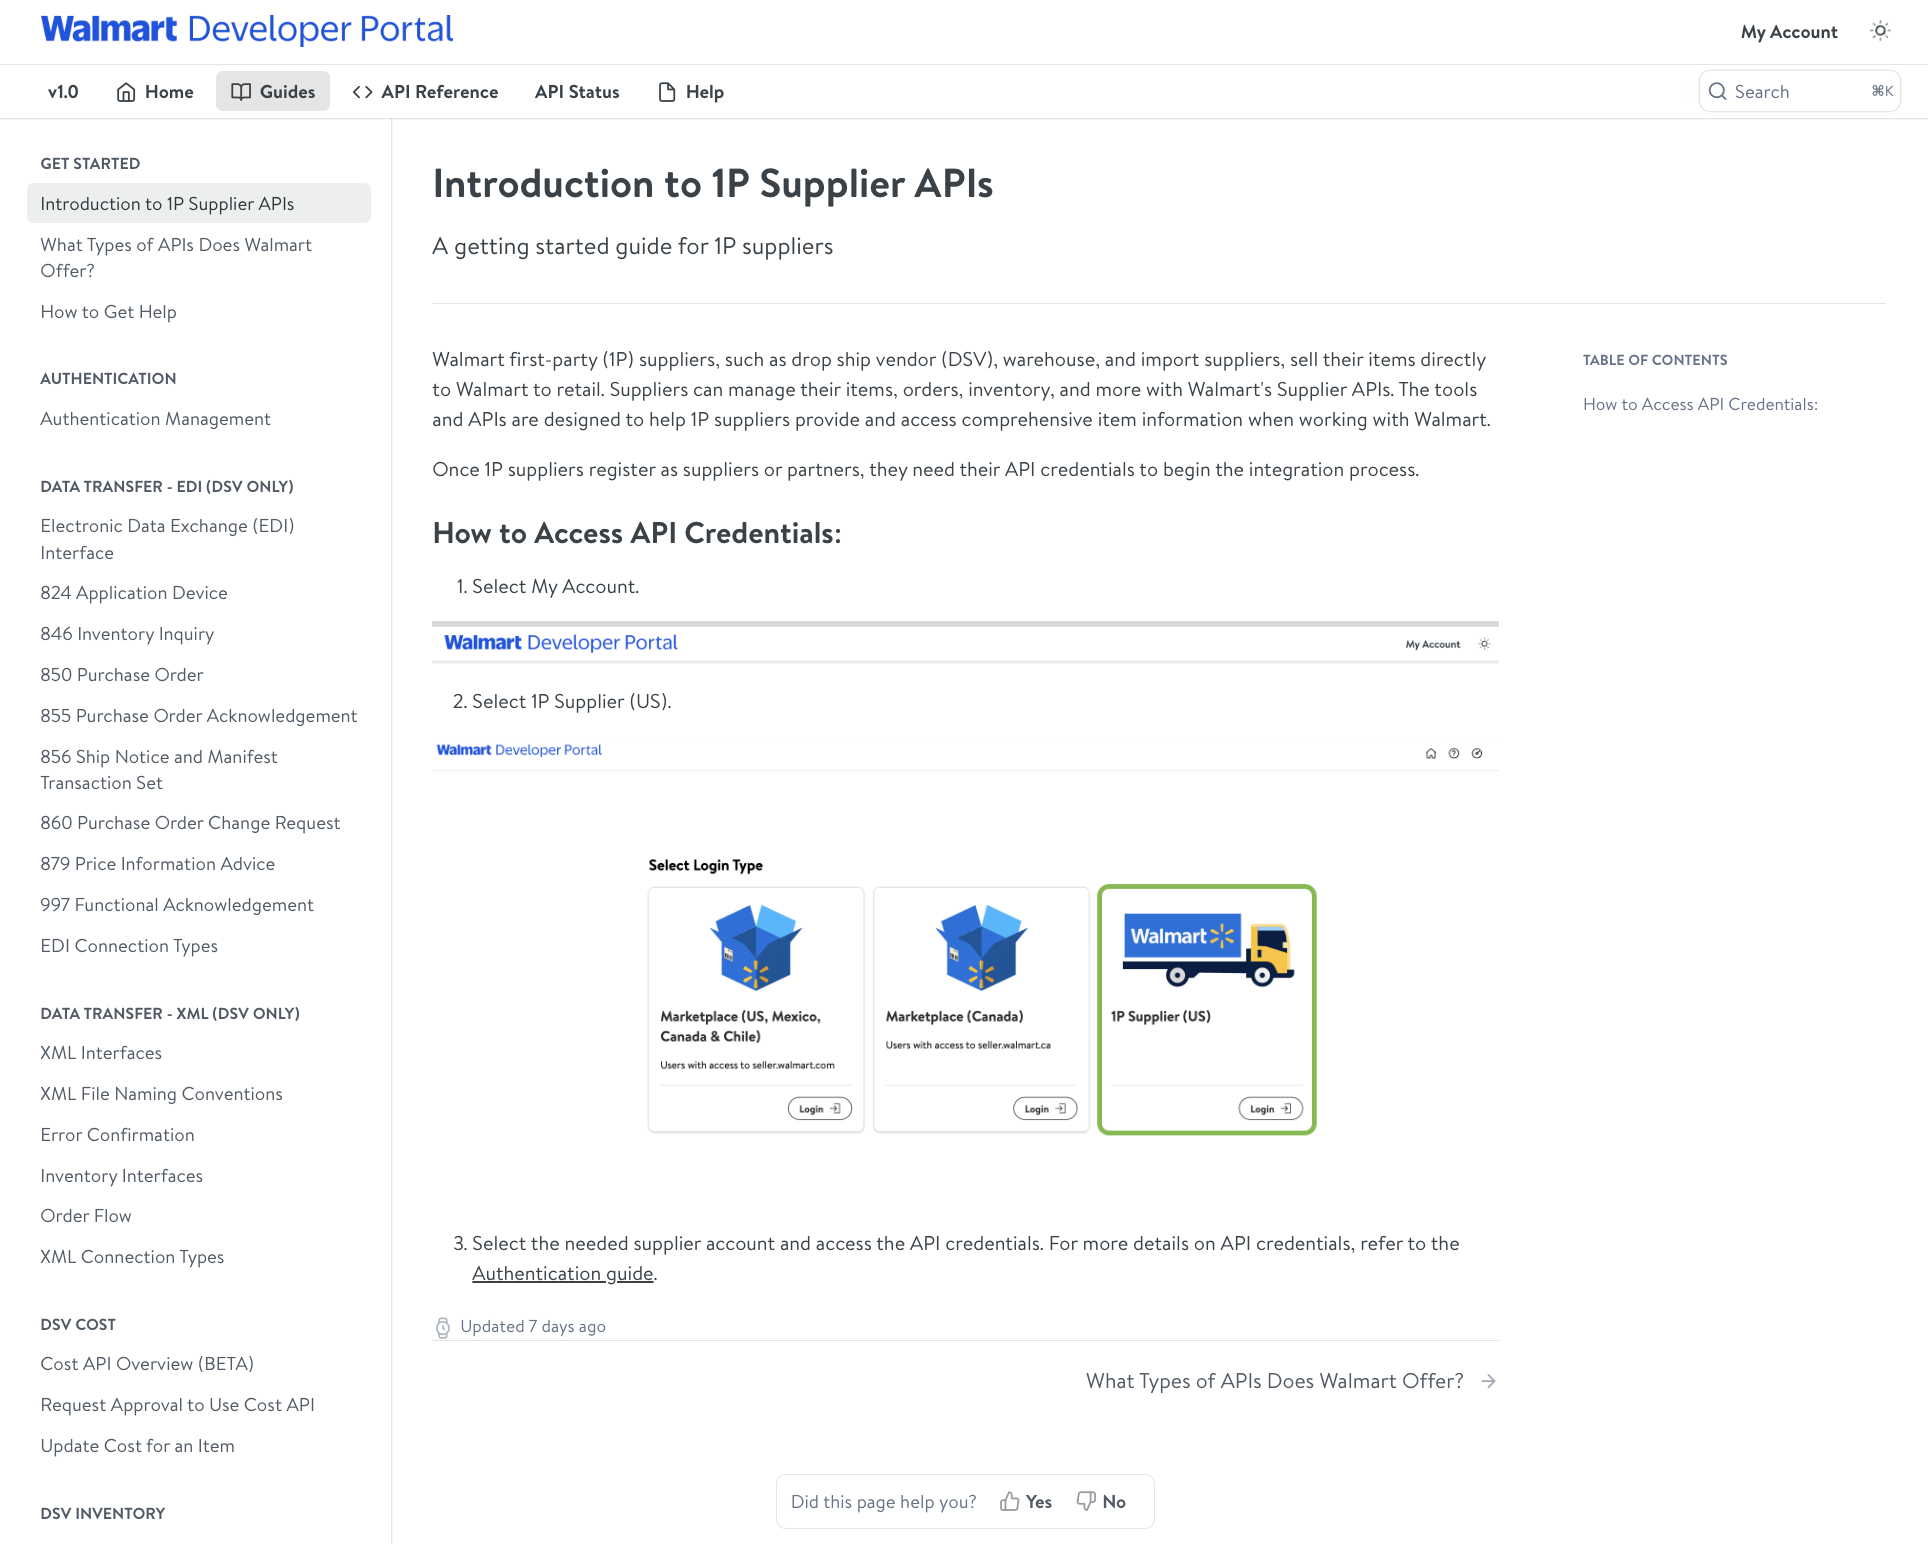
Task: Focus the Search input field
Action: [1800, 92]
